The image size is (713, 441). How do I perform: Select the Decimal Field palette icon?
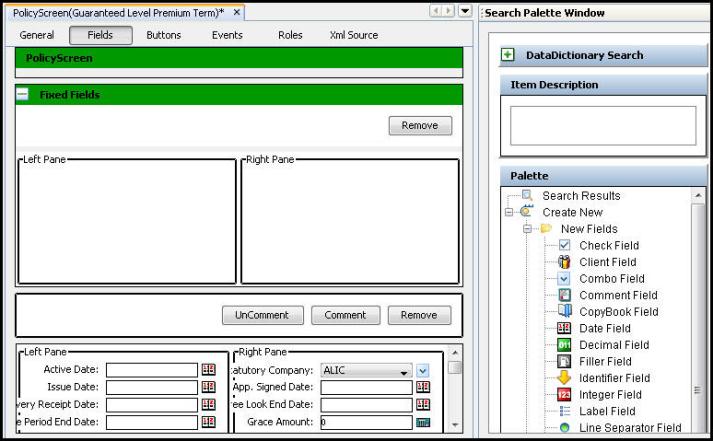click(564, 345)
